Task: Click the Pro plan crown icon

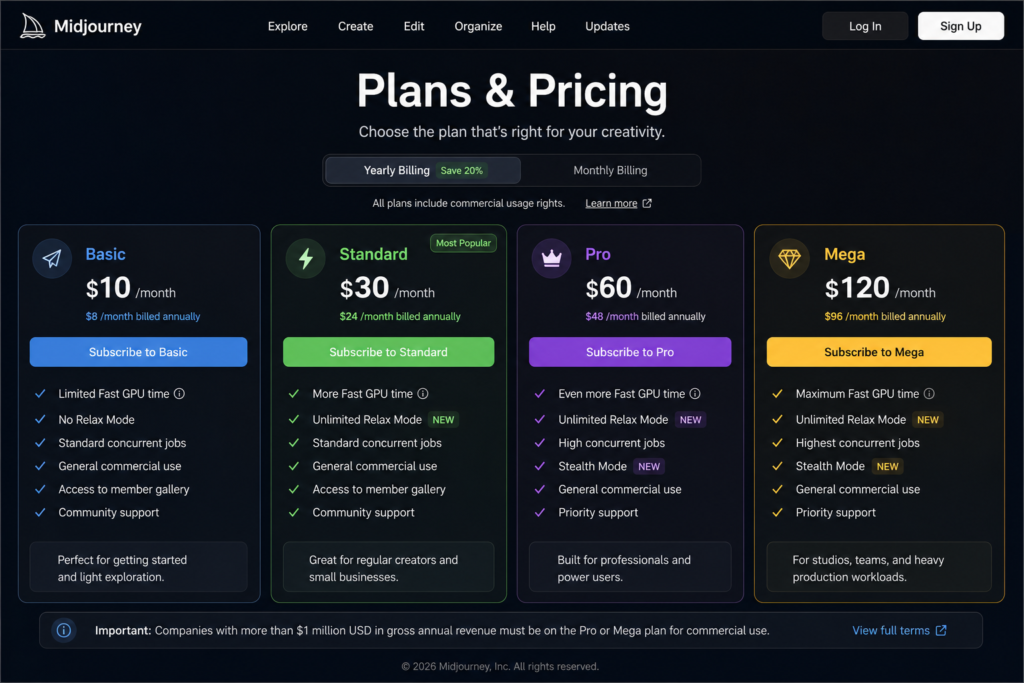Action: (x=551, y=259)
